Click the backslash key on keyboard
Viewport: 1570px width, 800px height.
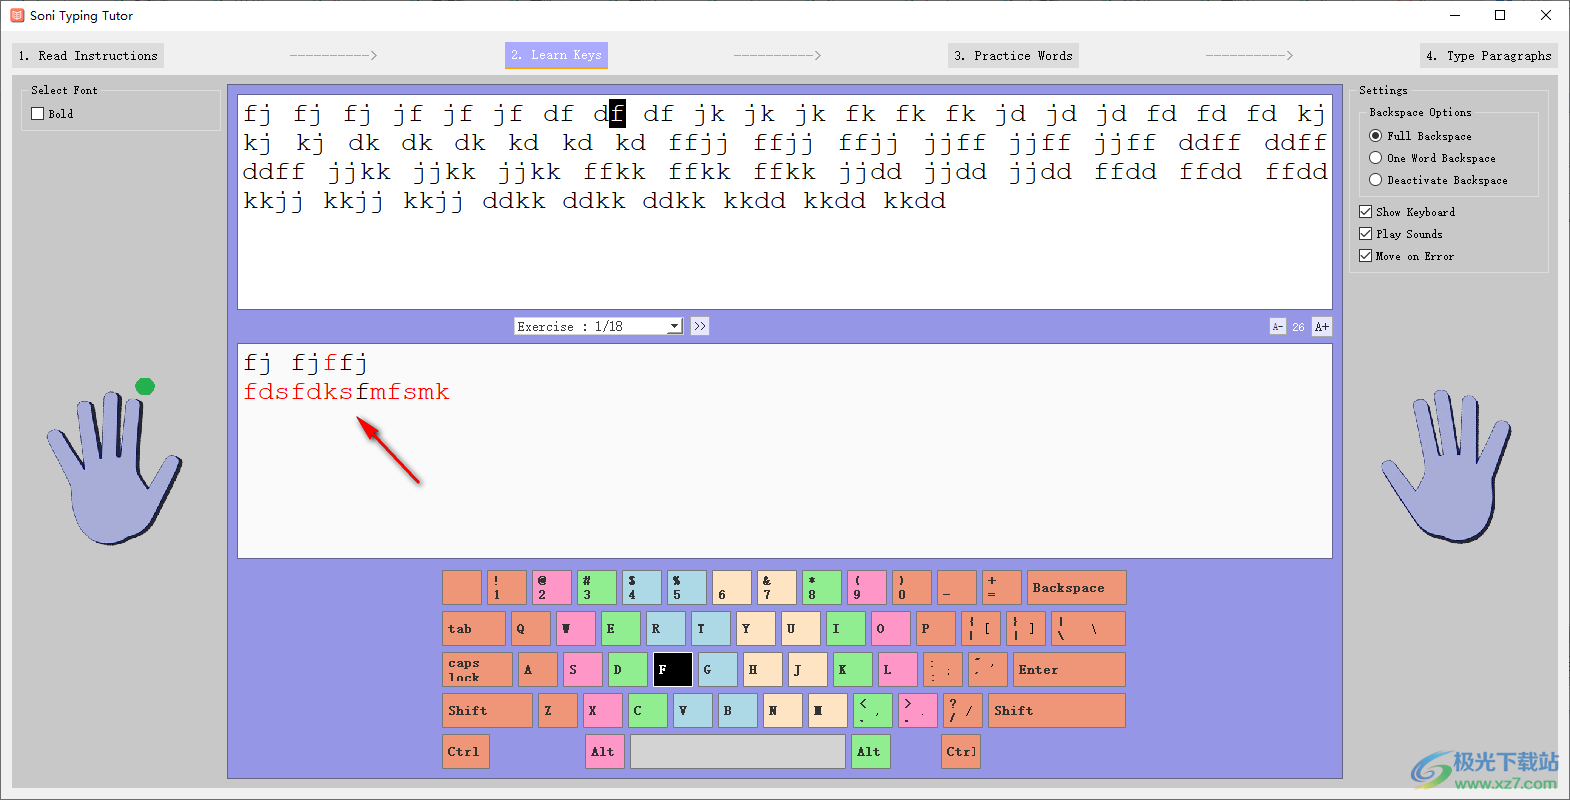click(1088, 629)
